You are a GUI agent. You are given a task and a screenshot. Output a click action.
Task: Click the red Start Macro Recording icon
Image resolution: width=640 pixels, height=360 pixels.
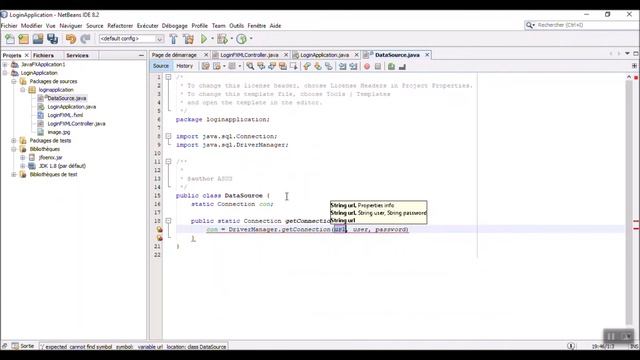click(367, 66)
